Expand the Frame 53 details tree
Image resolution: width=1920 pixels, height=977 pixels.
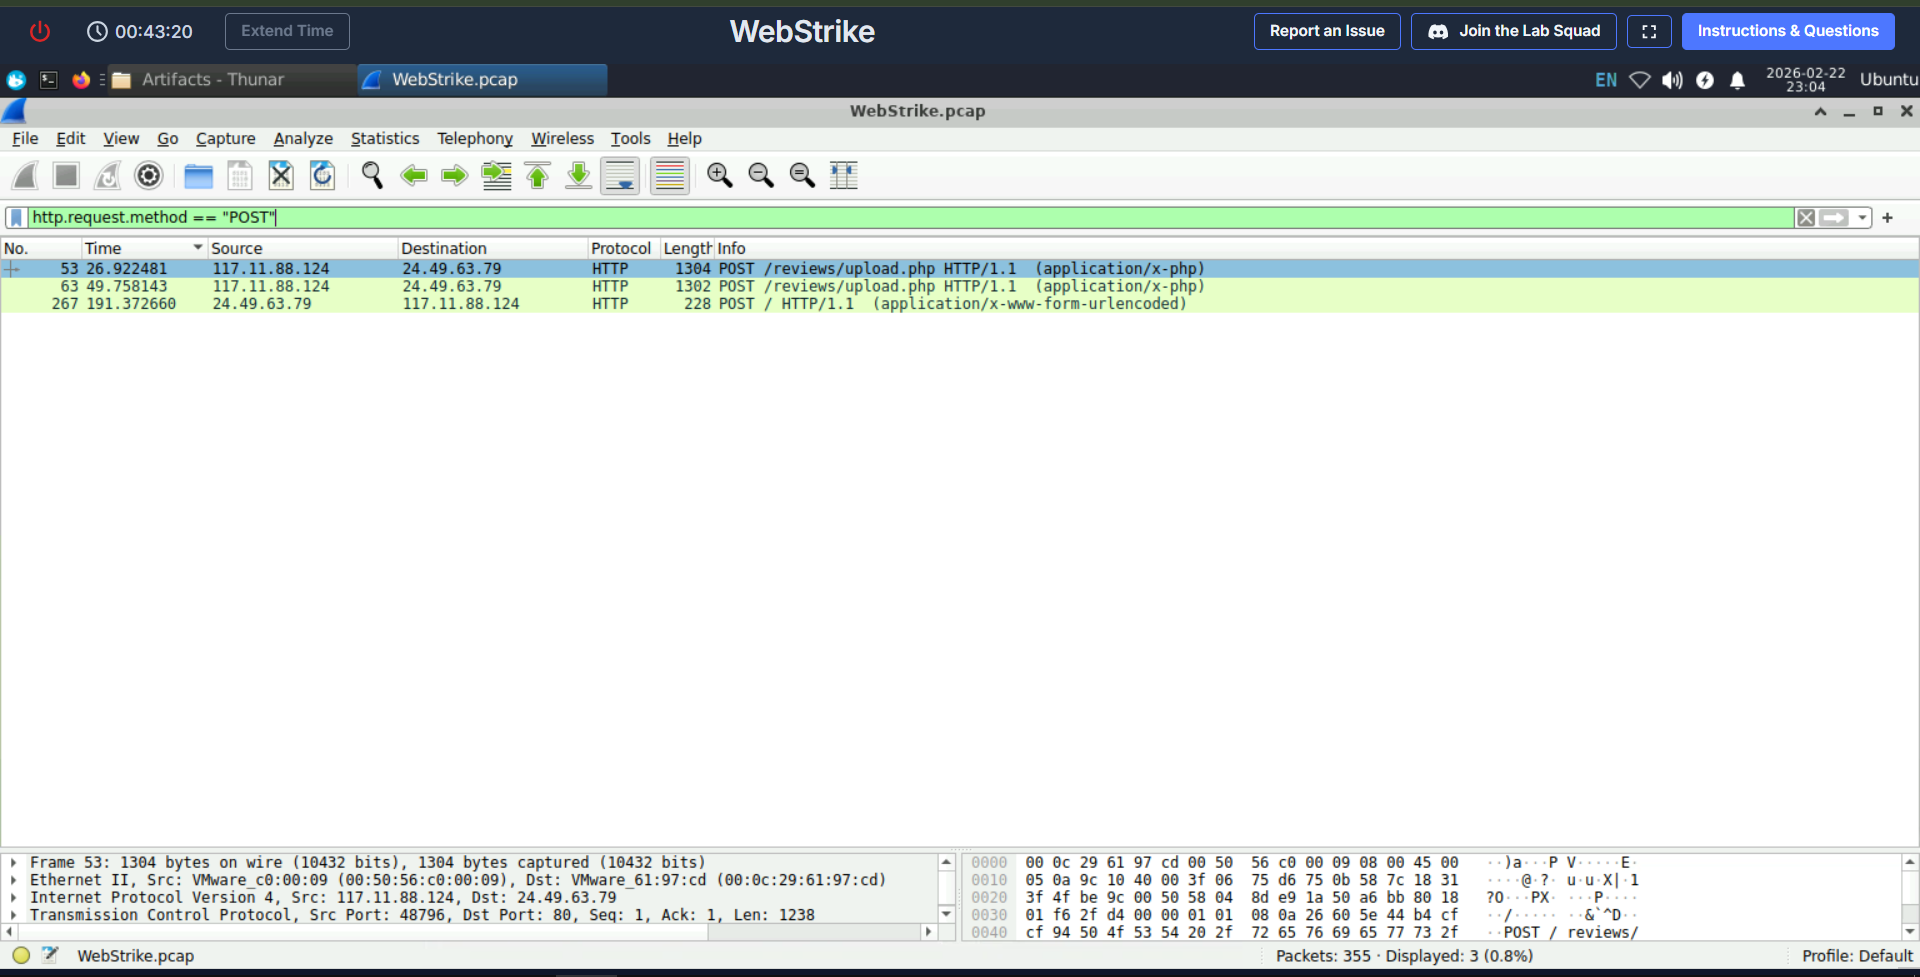click(13, 862)
